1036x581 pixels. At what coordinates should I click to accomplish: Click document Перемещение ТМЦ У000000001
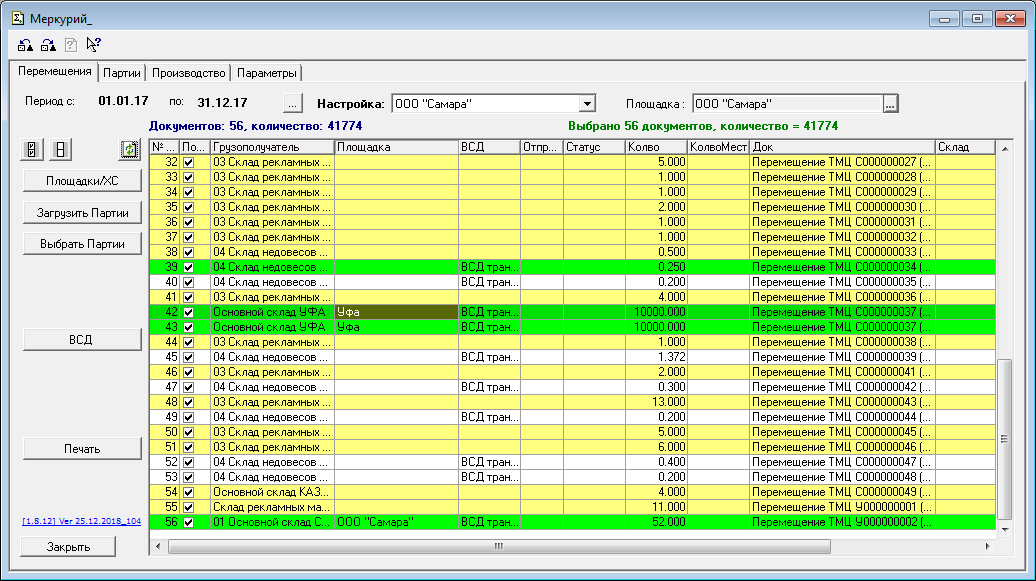pyautogui.click(x=842, y=508)
